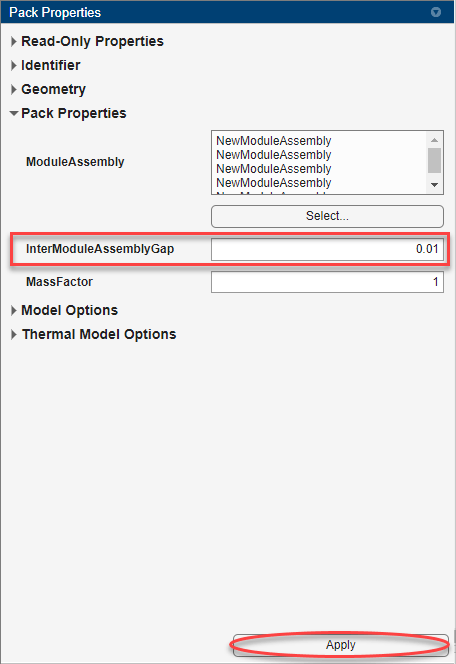The image size is (456, 664).
Task: Click the Thermal Model Options heading
Action: pyautogui.click(x=99, y=334)
